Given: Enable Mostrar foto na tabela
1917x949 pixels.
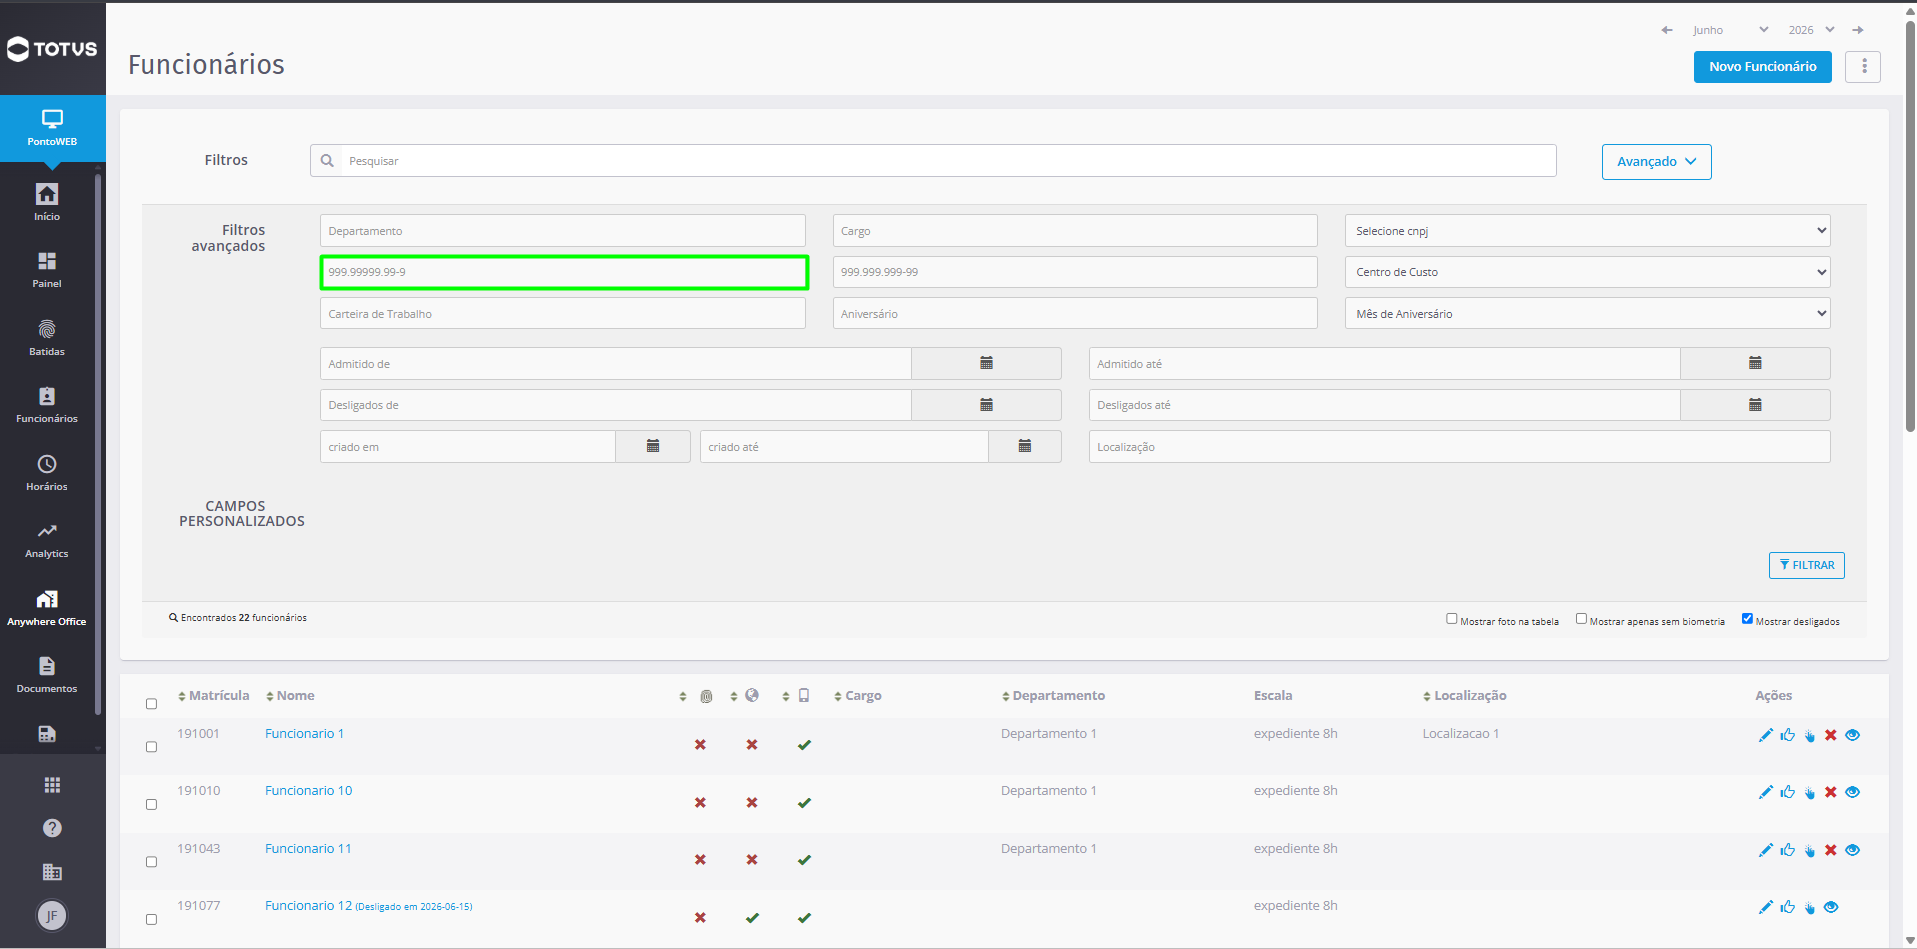Looking at the screenshot, I should click(1452, 619).
